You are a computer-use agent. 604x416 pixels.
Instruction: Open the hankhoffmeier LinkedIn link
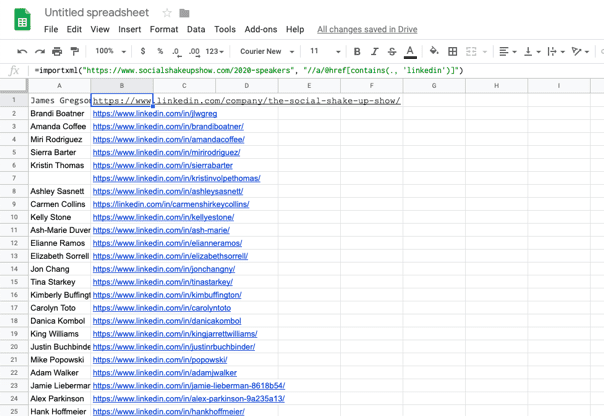[x=168, y=411]
